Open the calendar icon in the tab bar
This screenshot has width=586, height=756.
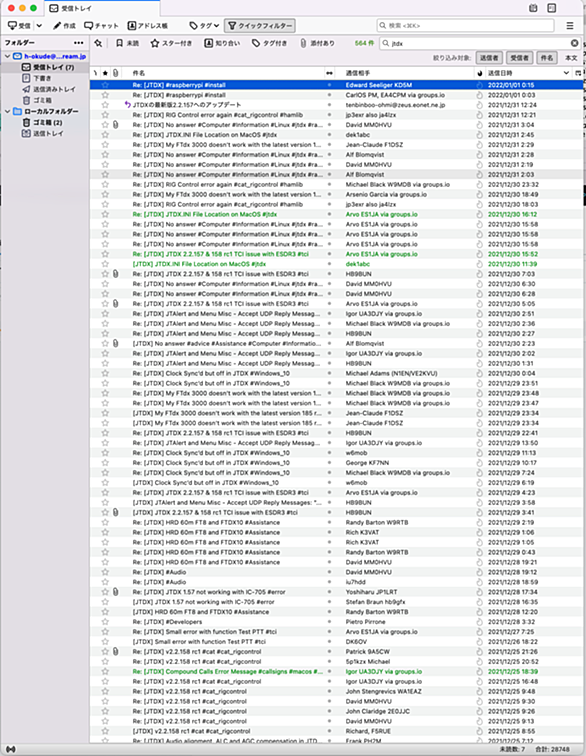533,8
